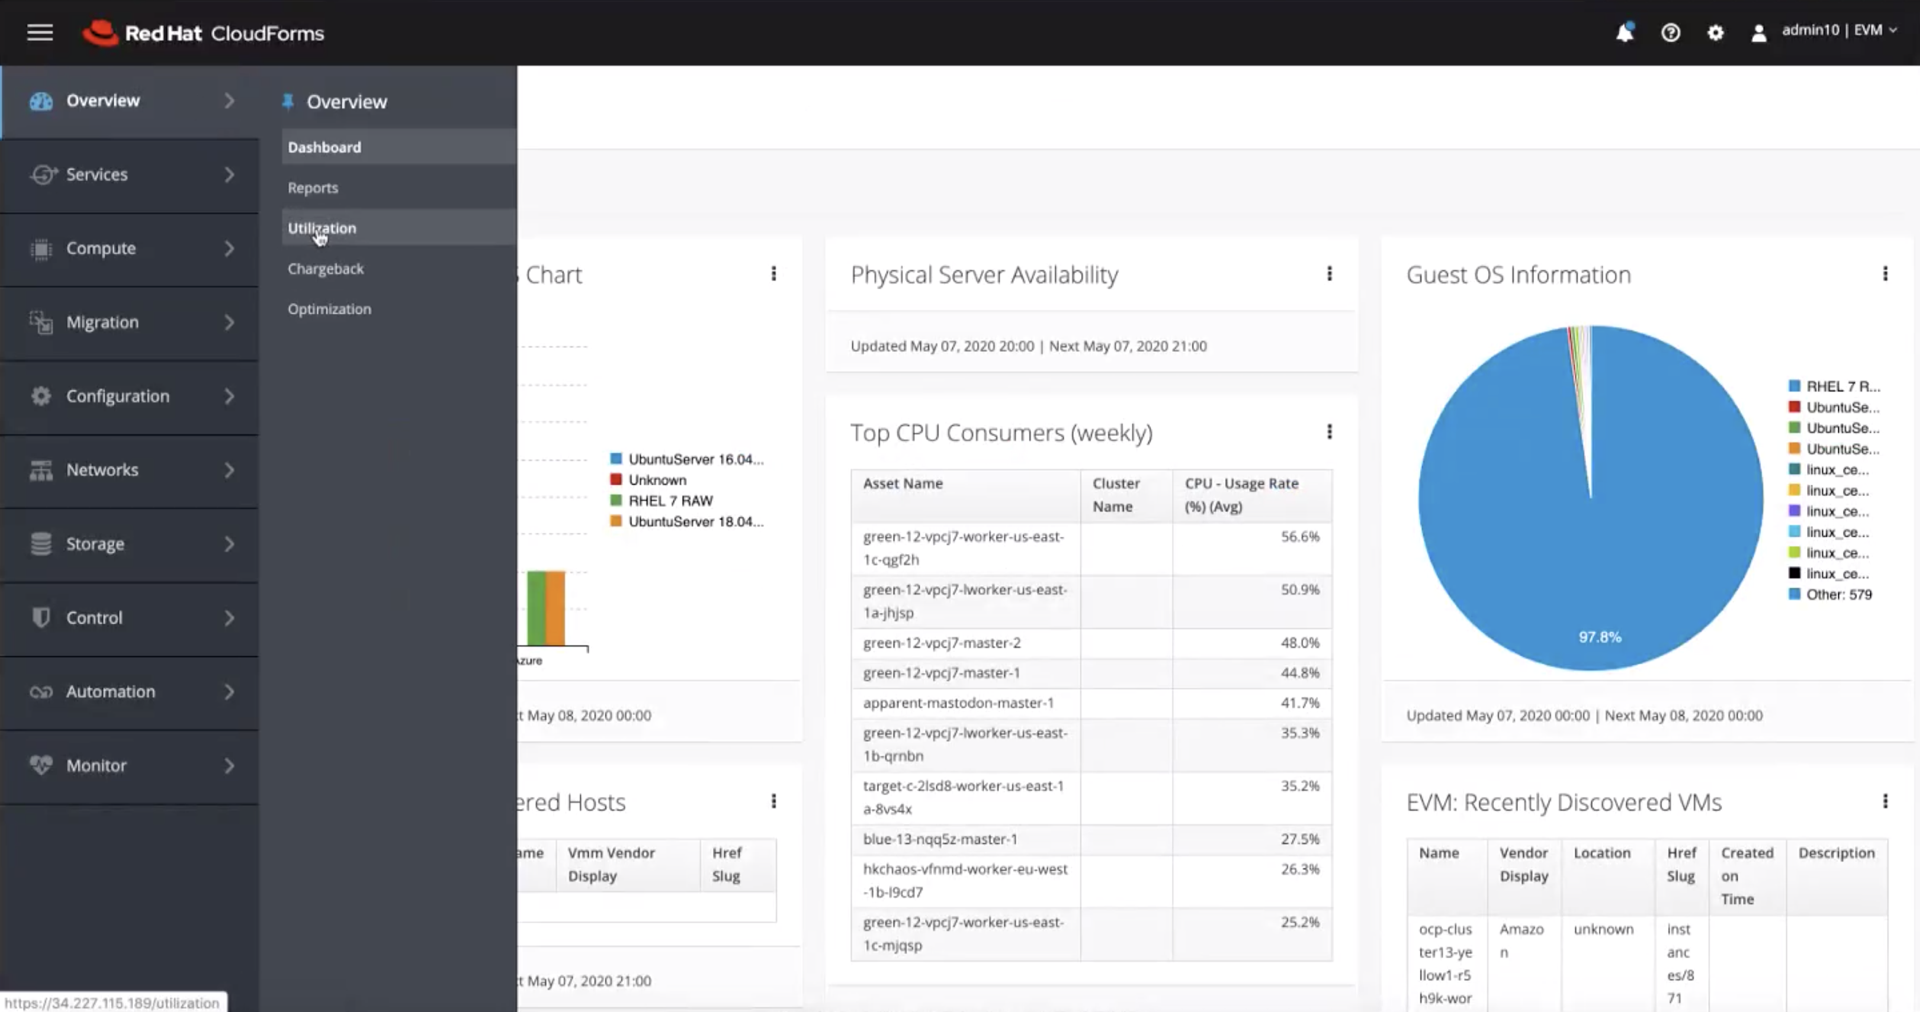1920x1012 pixels.
Task: Click RHEL 7 RAW legend label
Action: 670,501
